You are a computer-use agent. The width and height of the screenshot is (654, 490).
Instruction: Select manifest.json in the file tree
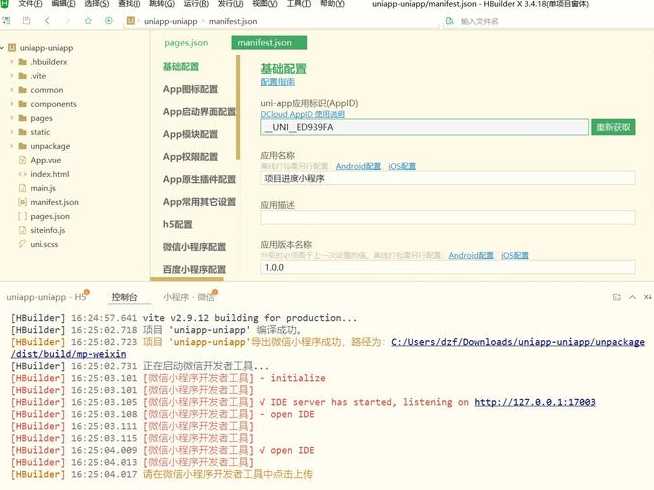coord(54,202)
